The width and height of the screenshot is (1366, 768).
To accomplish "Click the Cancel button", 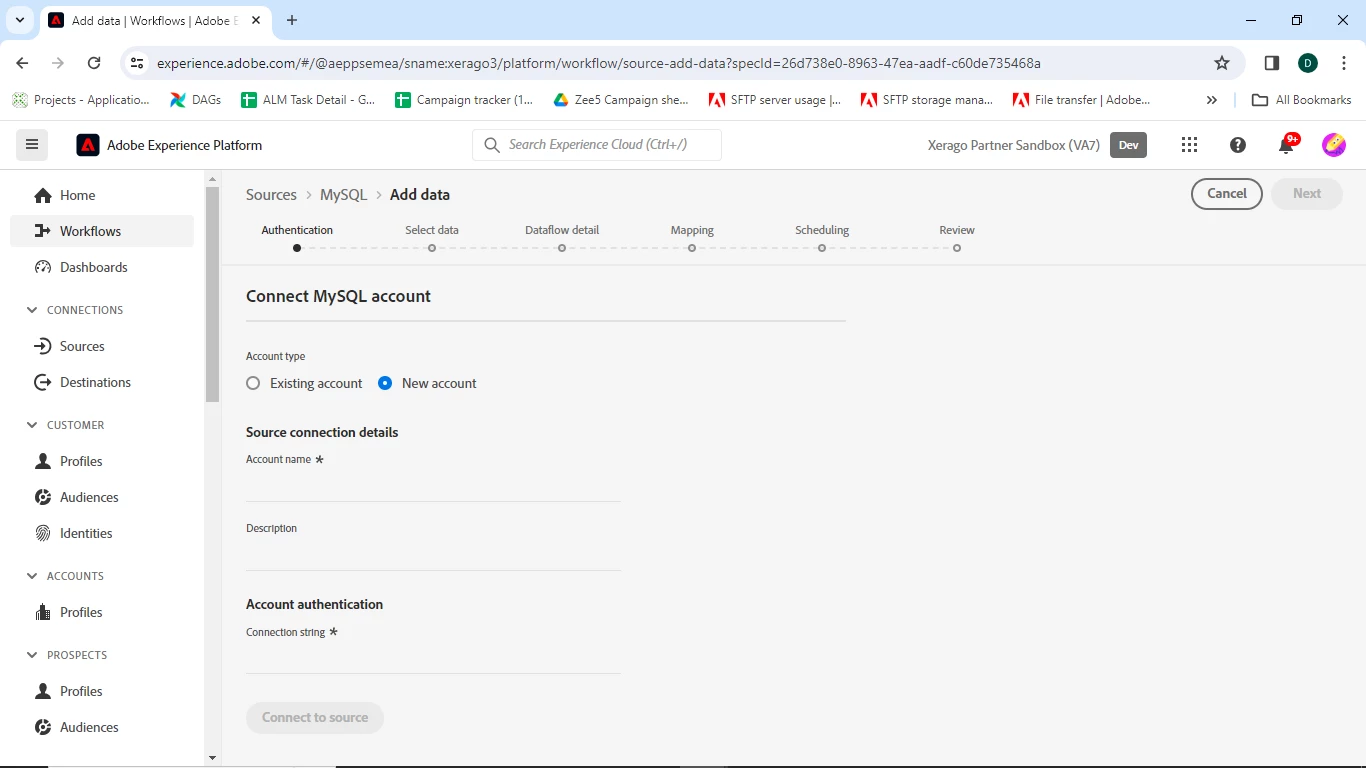I will (1227, 194).
